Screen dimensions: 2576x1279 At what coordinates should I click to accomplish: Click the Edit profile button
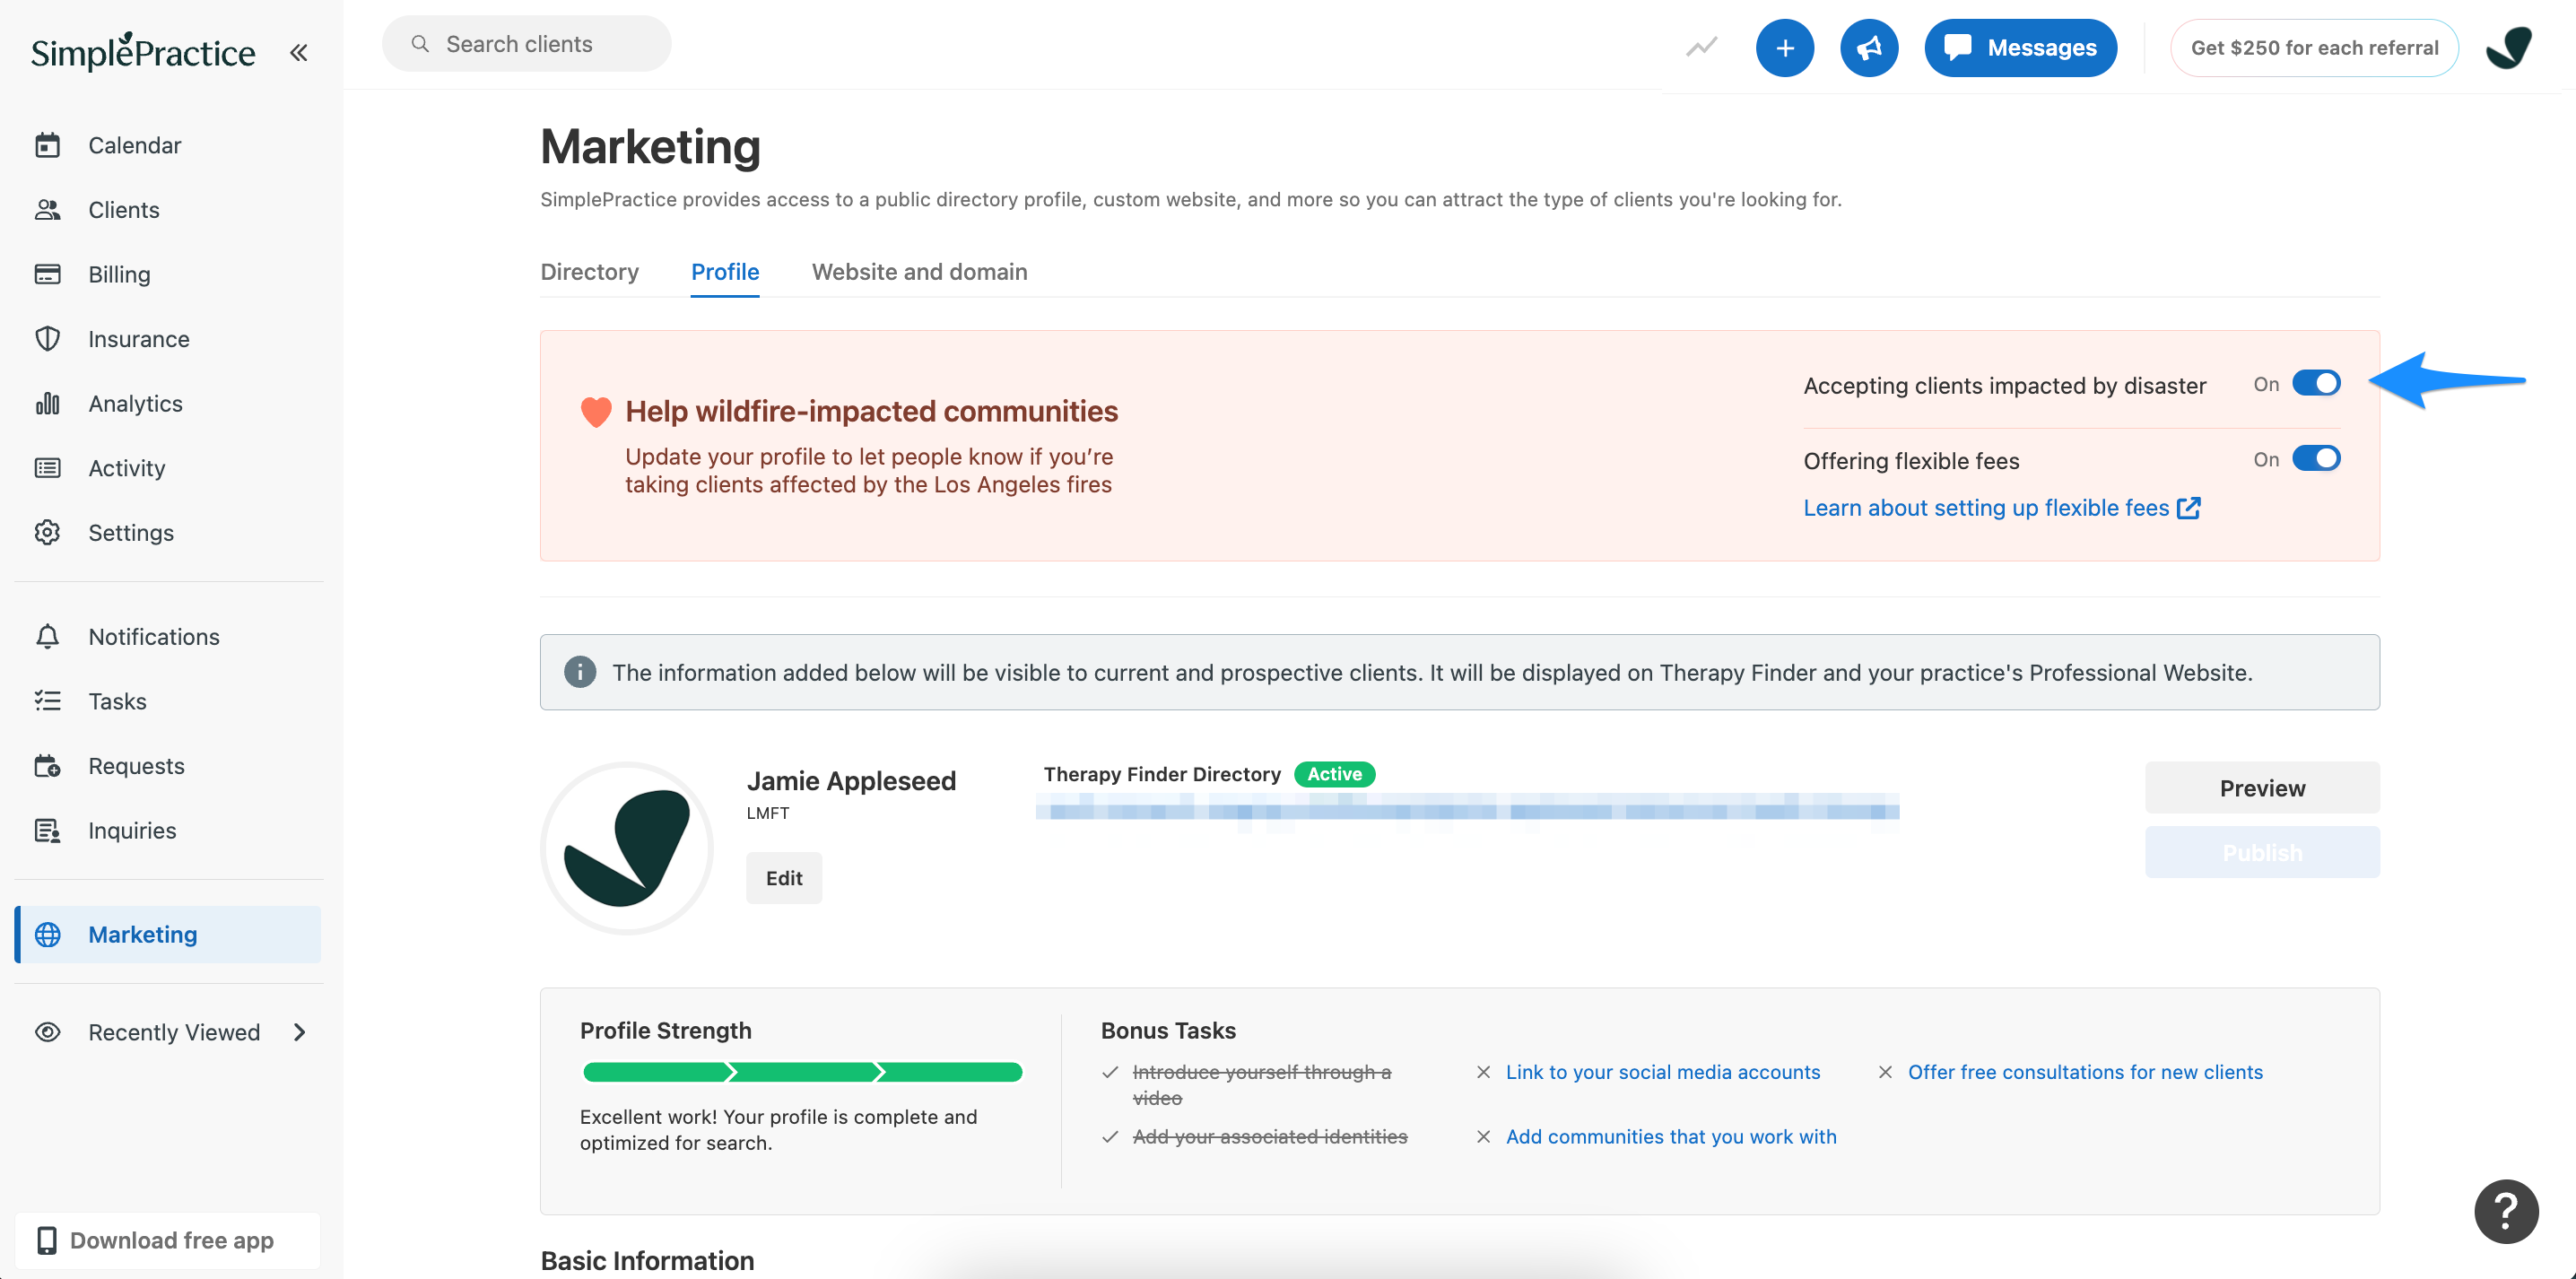click(x=784, y=877)
